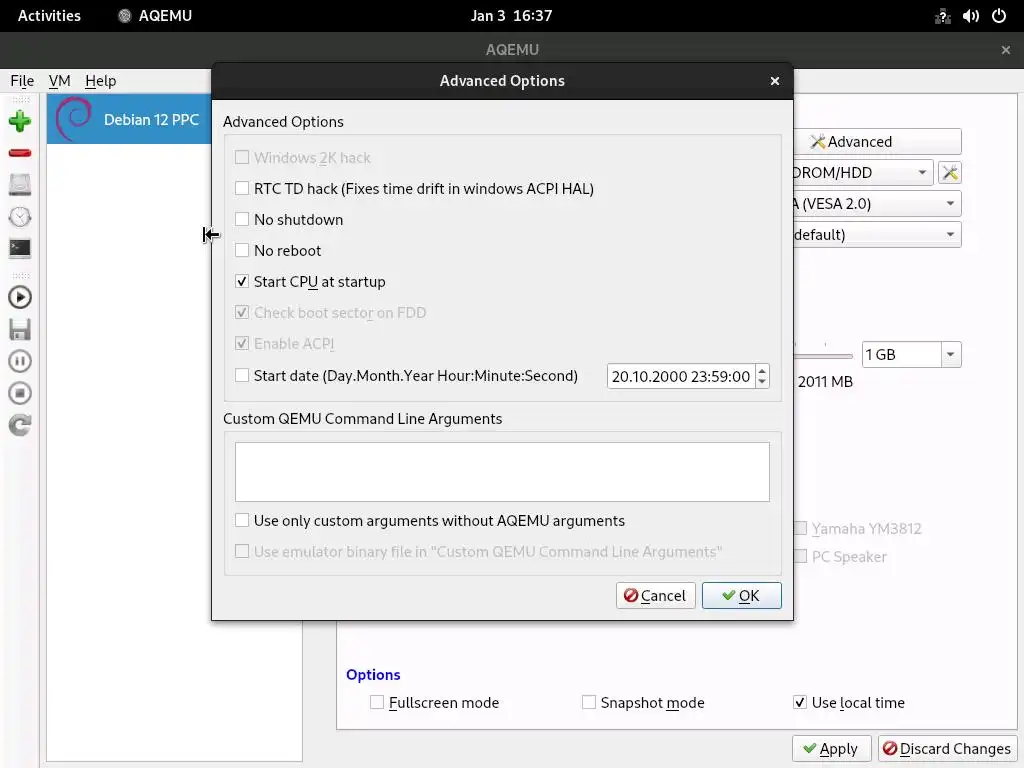The image size is (1024, 768).
Task: Start the VM with the play icon
Action: tap(20, 297)
